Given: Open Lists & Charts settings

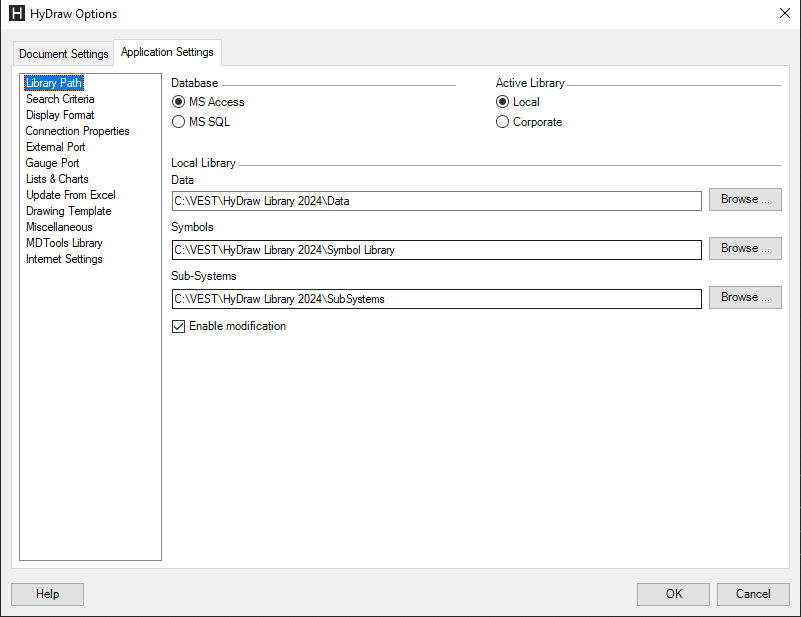Looking at the screenshot, I should coord(57,179).
